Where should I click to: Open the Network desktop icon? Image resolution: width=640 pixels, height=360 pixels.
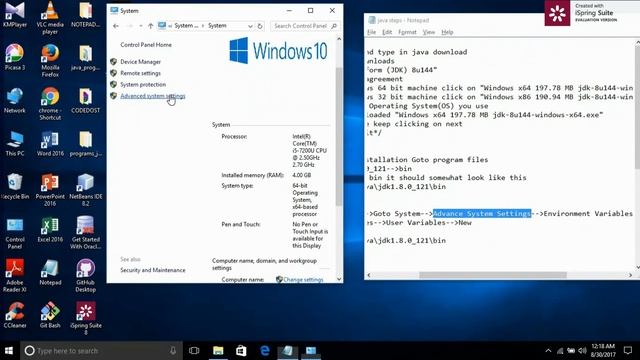click(x=15, y=101)
